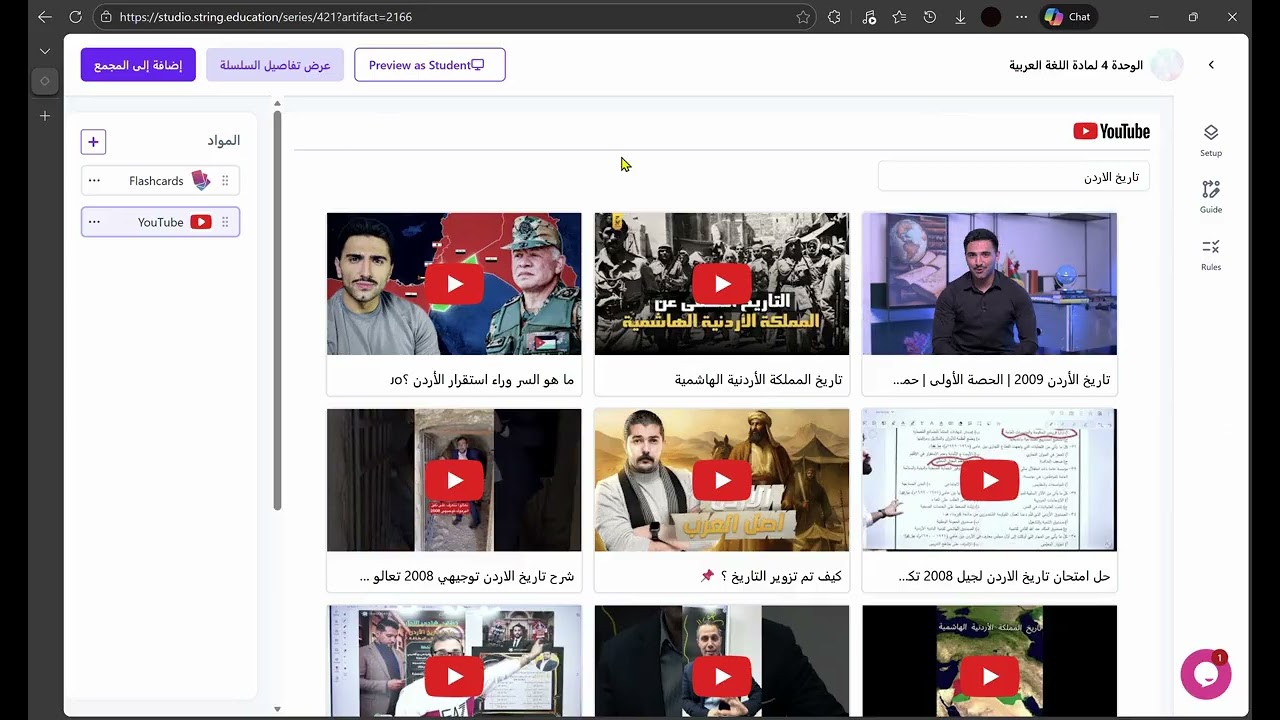Reload the page with browser refresh icon
This screenshot has width=1280, height=720.
click(x=75, y=17)
